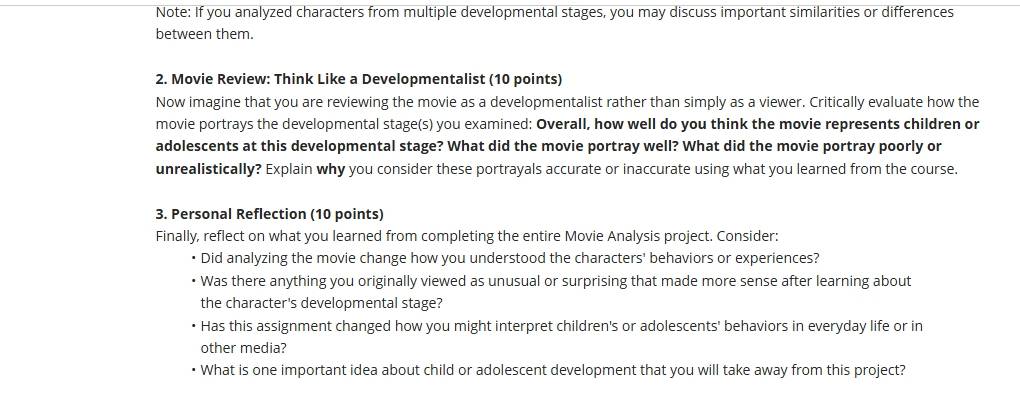The height and width of the screenshot is (420, 1020).
Task: Click the words 'other media?'
Action: coord(243,348)
